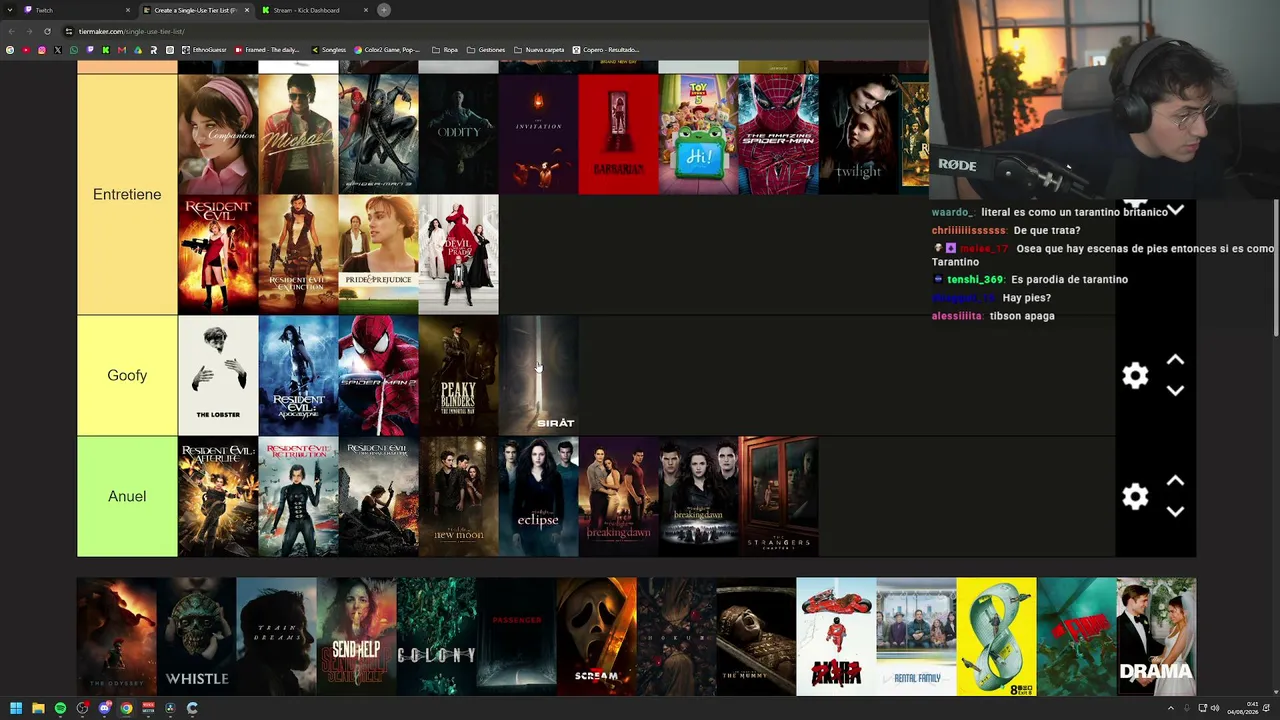This screenshot has width=1280, height=720.
Task: Open site information icon beside URL
Action: [x=70, y=31]
